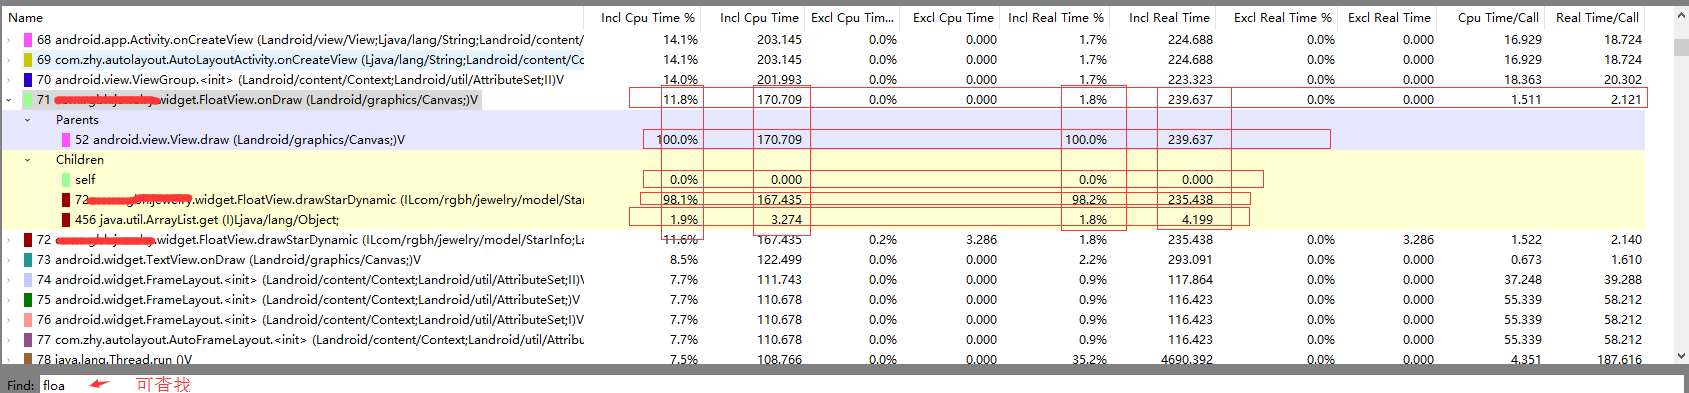Expand row 74 FrameLayout.<init>

point(9,280)
